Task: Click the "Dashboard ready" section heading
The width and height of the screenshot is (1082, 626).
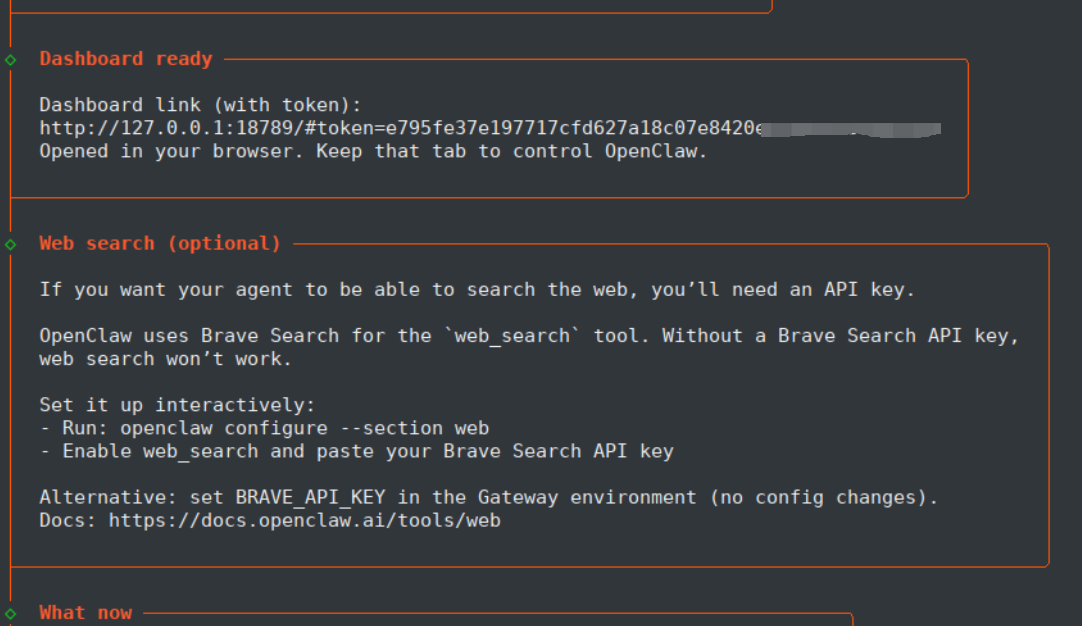Action: [126, 59]
